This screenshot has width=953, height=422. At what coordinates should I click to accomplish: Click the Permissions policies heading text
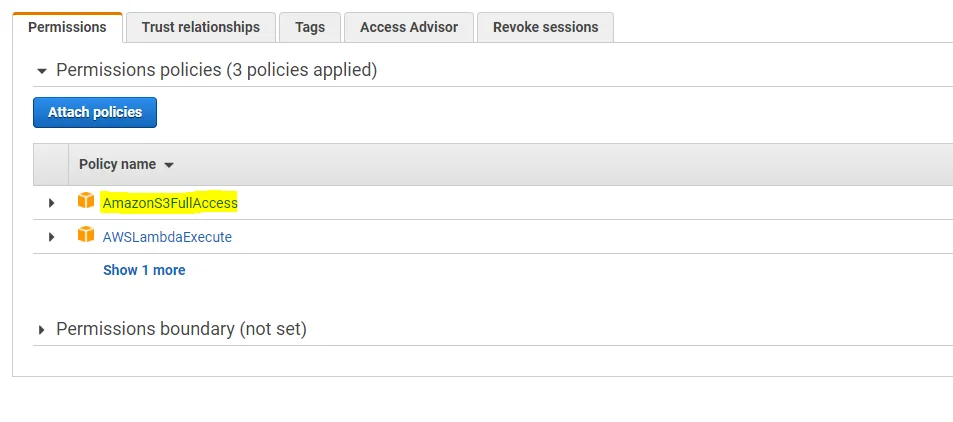216,70
